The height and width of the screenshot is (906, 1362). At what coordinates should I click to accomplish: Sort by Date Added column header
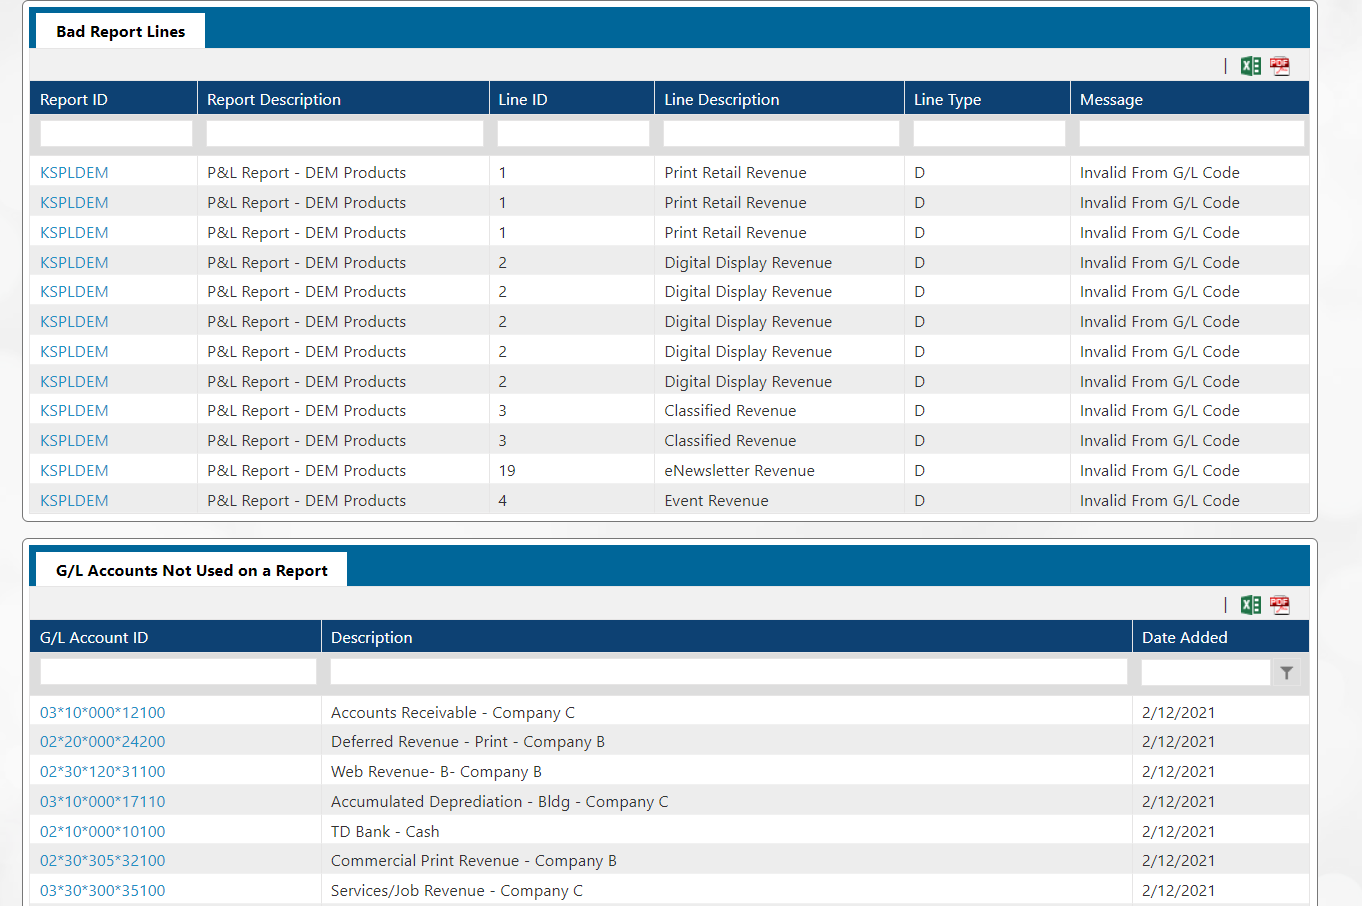pyautogui.click(x=1184, y=638)
